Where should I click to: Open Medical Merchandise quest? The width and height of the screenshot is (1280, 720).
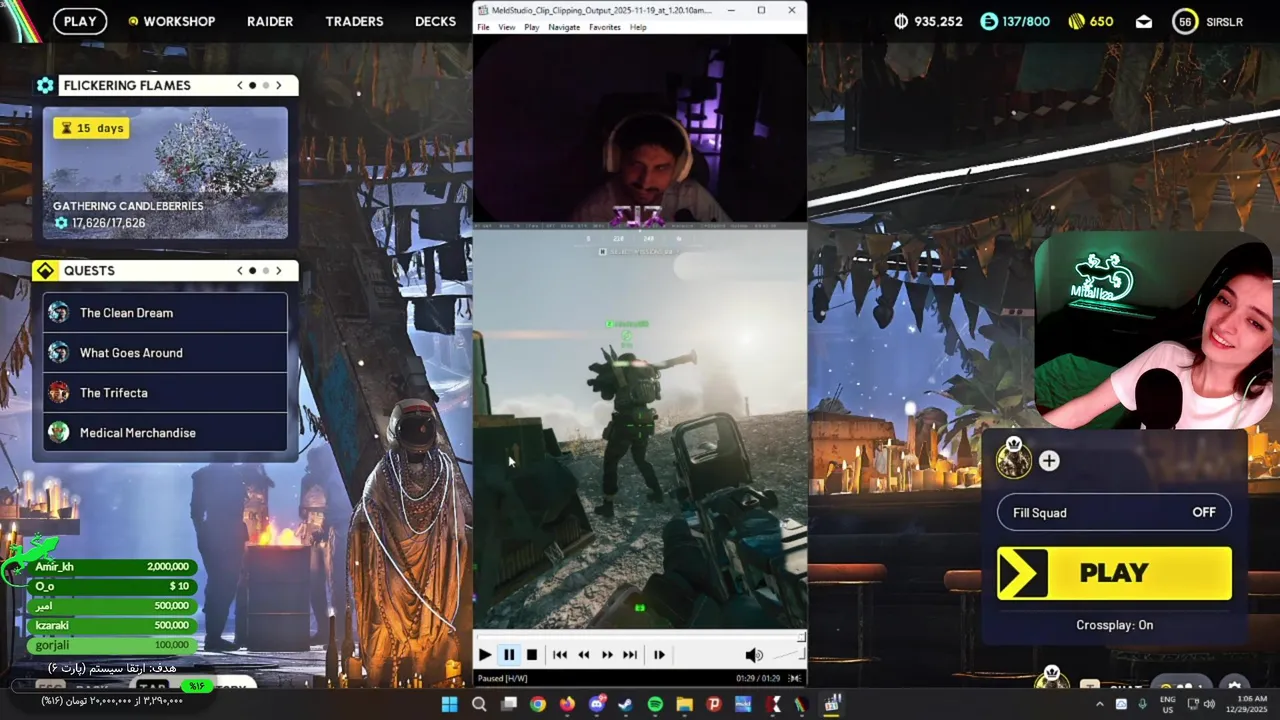pyautogui.click(x=165, y=433)
